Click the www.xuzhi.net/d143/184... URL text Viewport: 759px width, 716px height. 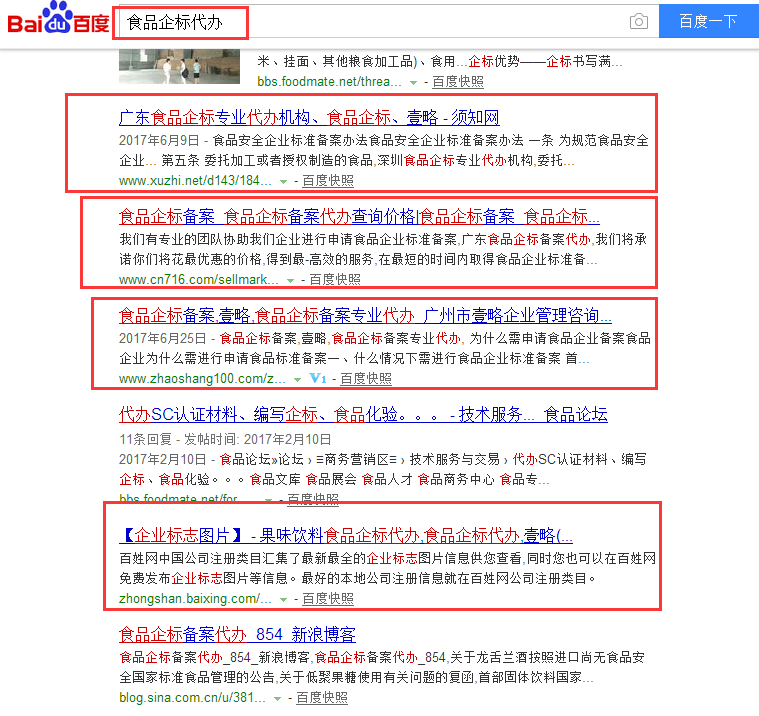pyautogui.click(x=195, y=181)
